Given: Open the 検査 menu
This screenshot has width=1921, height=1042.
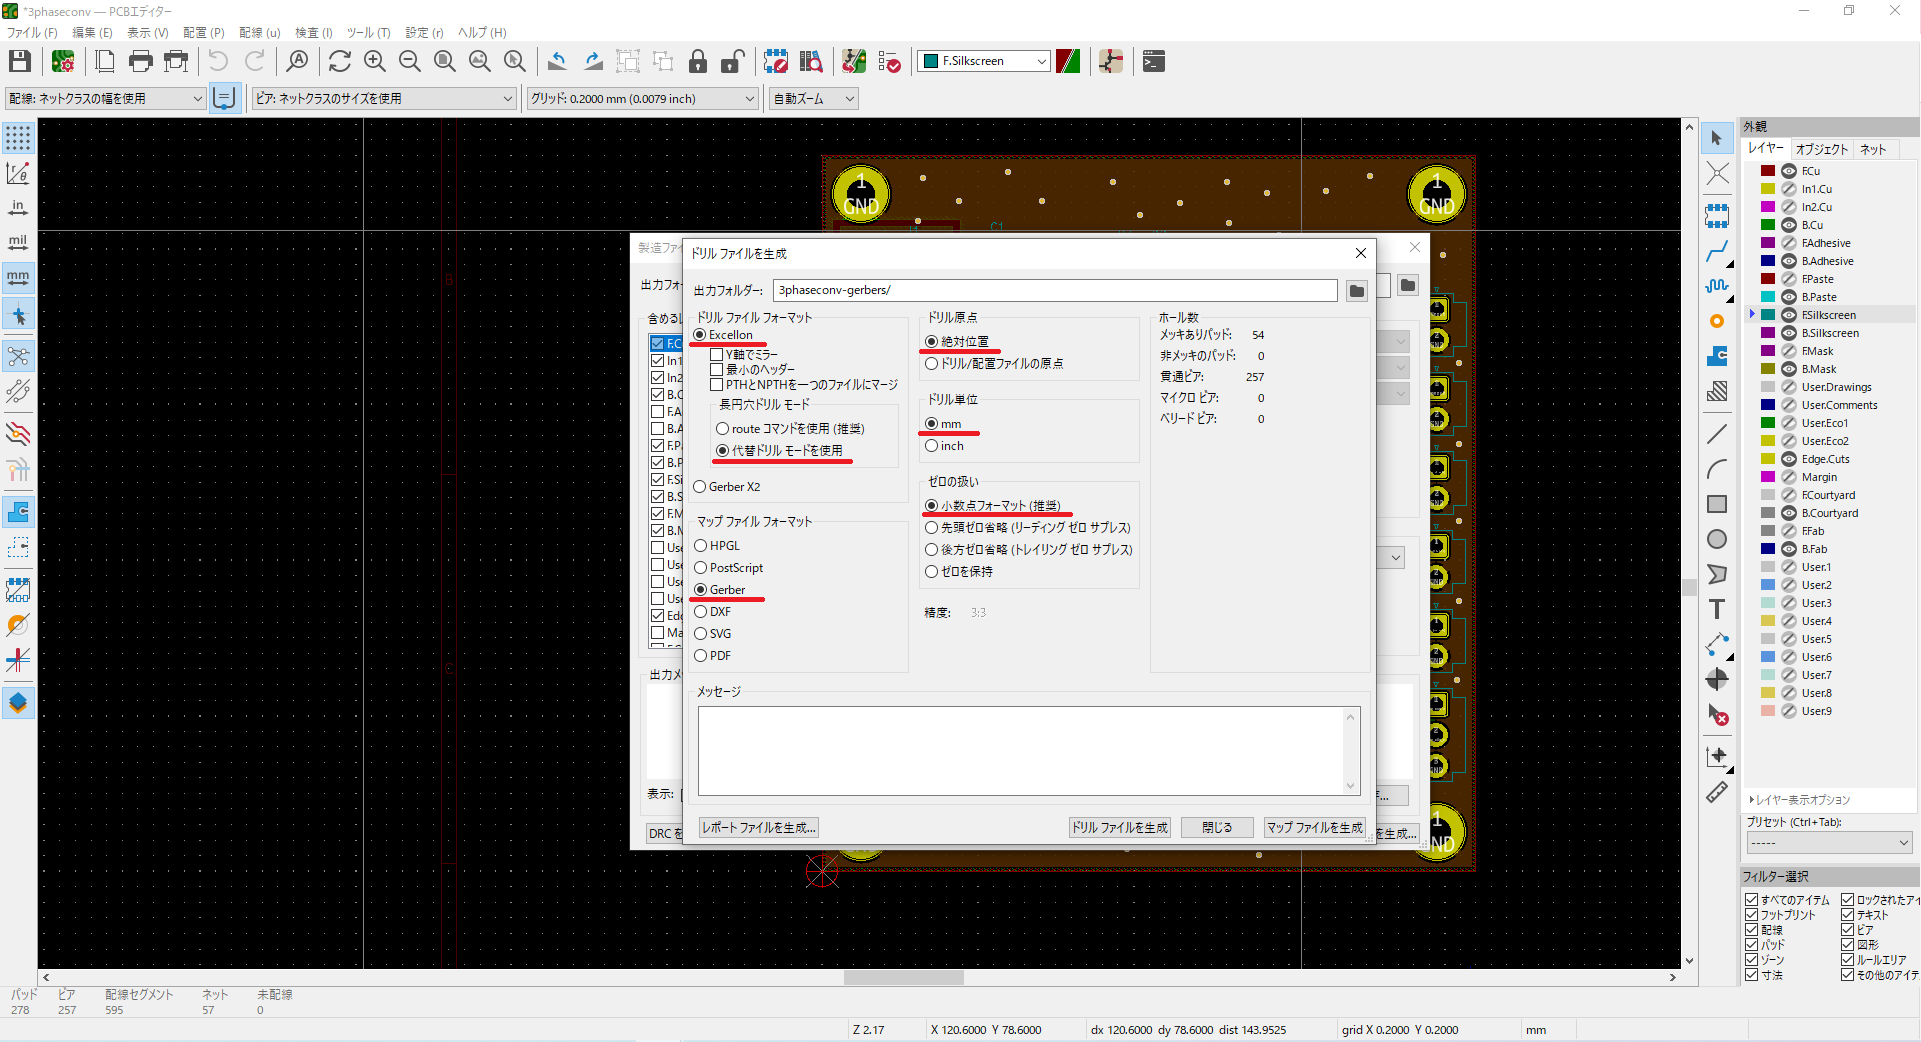Looking at the screenshot, I should pyautogui.click(x=314, y=33).
